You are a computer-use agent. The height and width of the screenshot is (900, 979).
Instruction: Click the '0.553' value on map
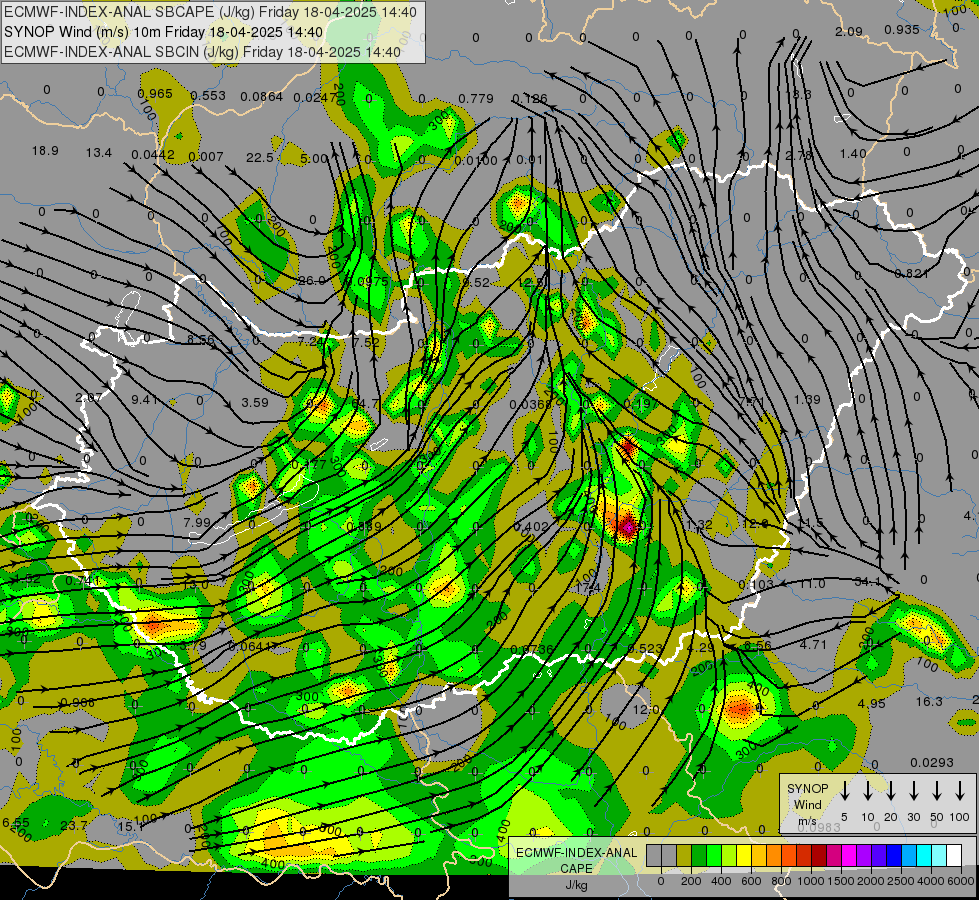[208, 96]
